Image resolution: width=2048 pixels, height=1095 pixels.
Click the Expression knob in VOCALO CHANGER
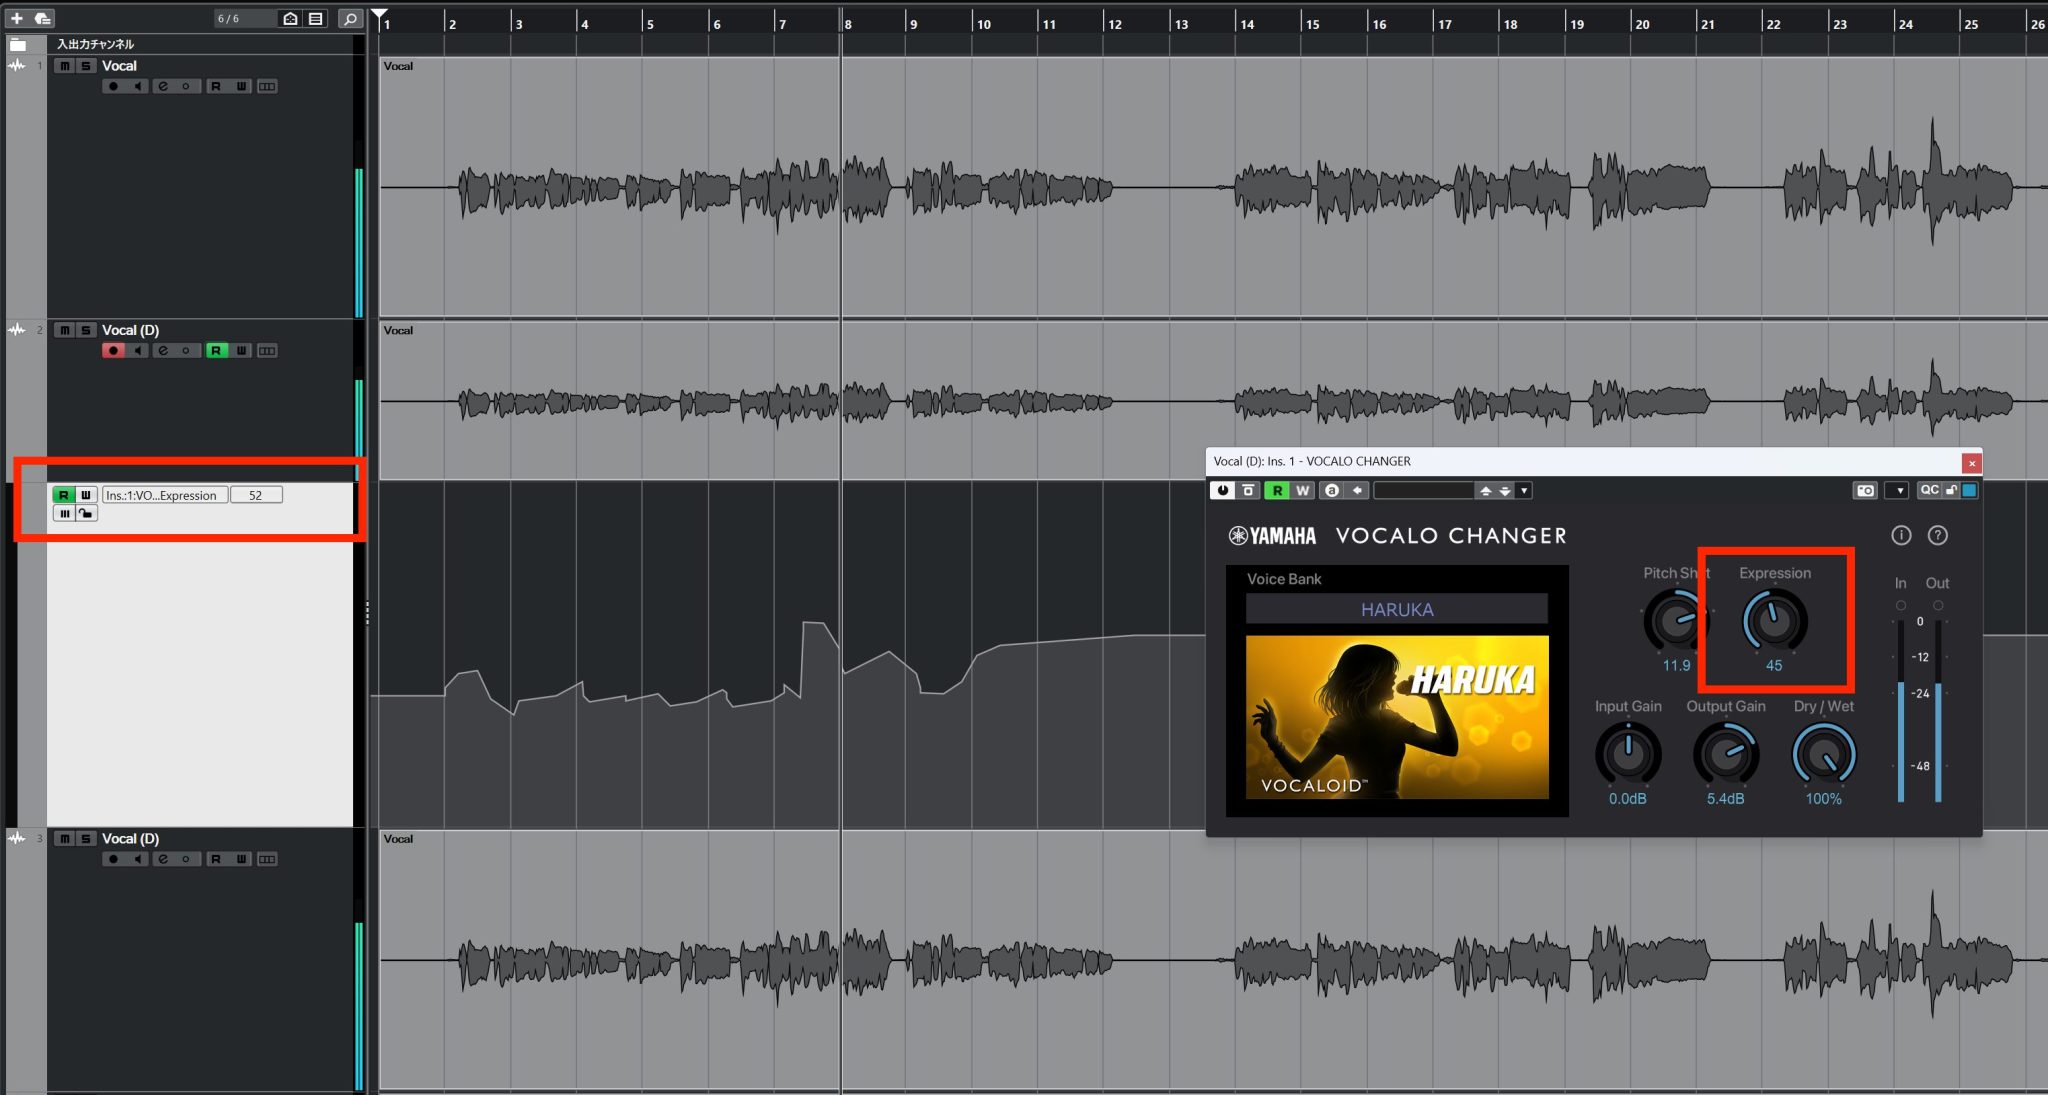pos(1776,621)
